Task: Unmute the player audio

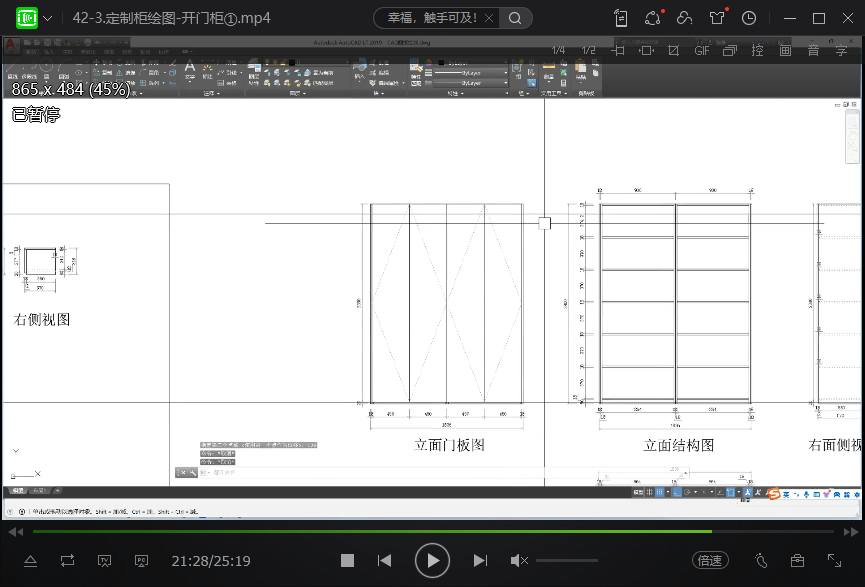Action: pos(518,561)
